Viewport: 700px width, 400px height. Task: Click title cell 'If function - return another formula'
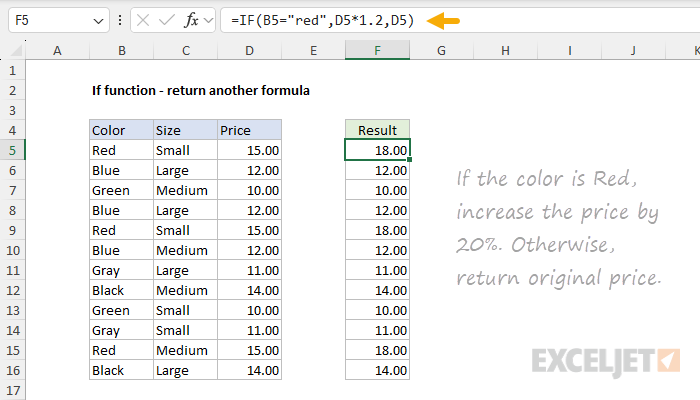click(x=200, y=91)
